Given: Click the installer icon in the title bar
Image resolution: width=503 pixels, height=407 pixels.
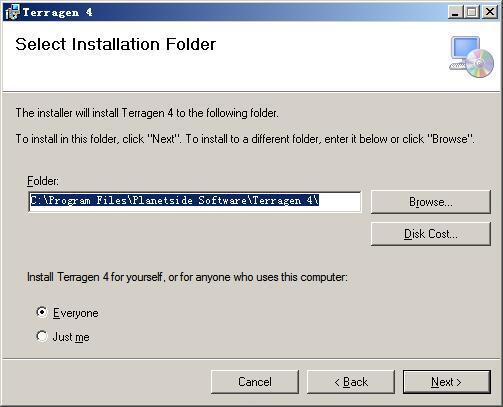Looking at the screenshot, I should coord(12,12).
